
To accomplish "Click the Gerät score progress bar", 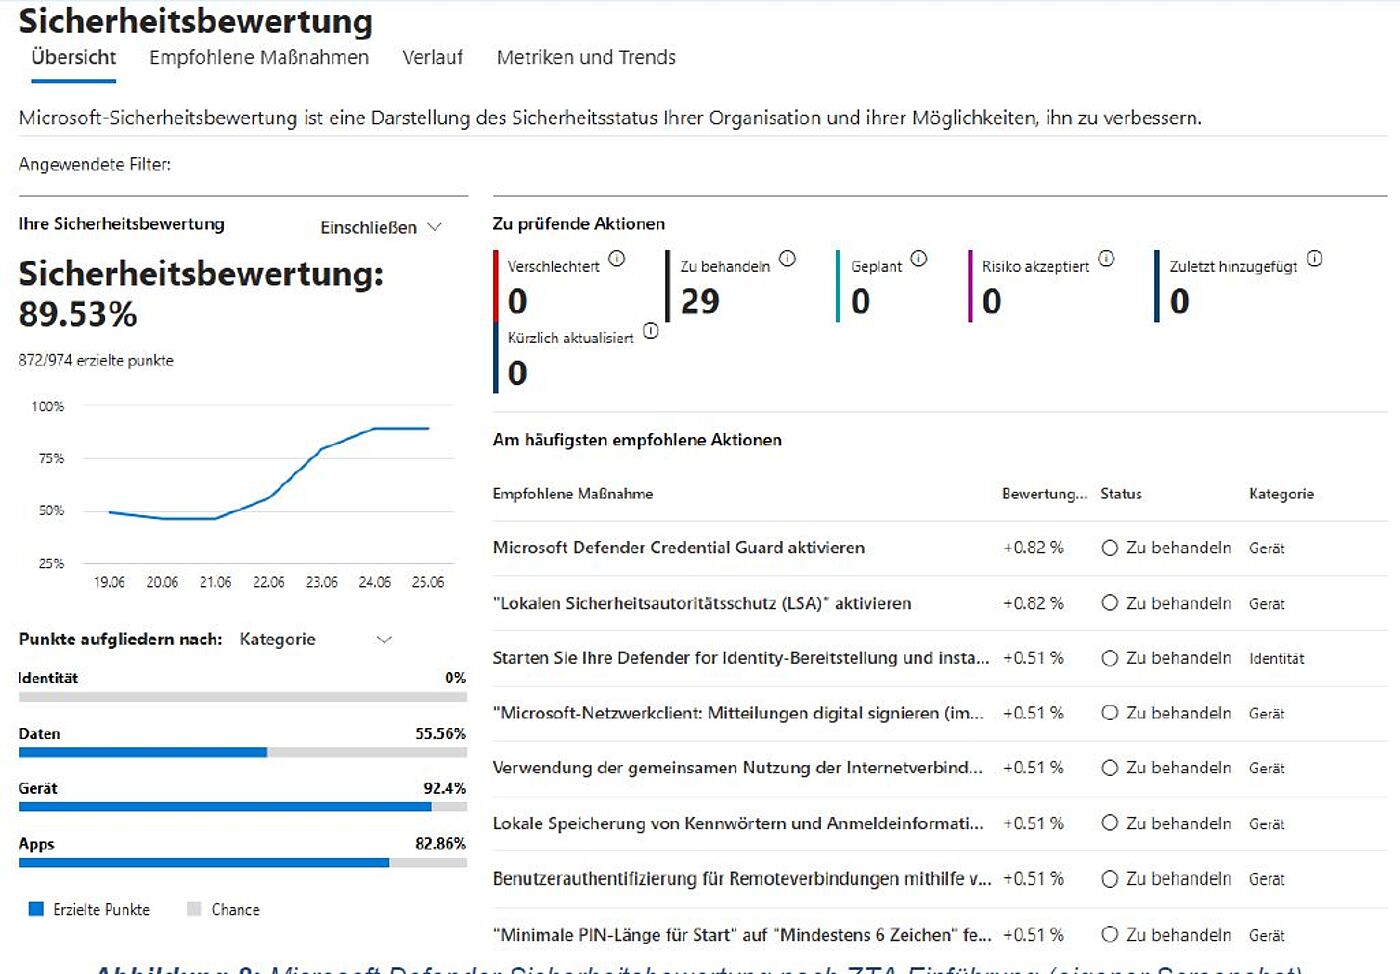I will (x=242, y=806).
